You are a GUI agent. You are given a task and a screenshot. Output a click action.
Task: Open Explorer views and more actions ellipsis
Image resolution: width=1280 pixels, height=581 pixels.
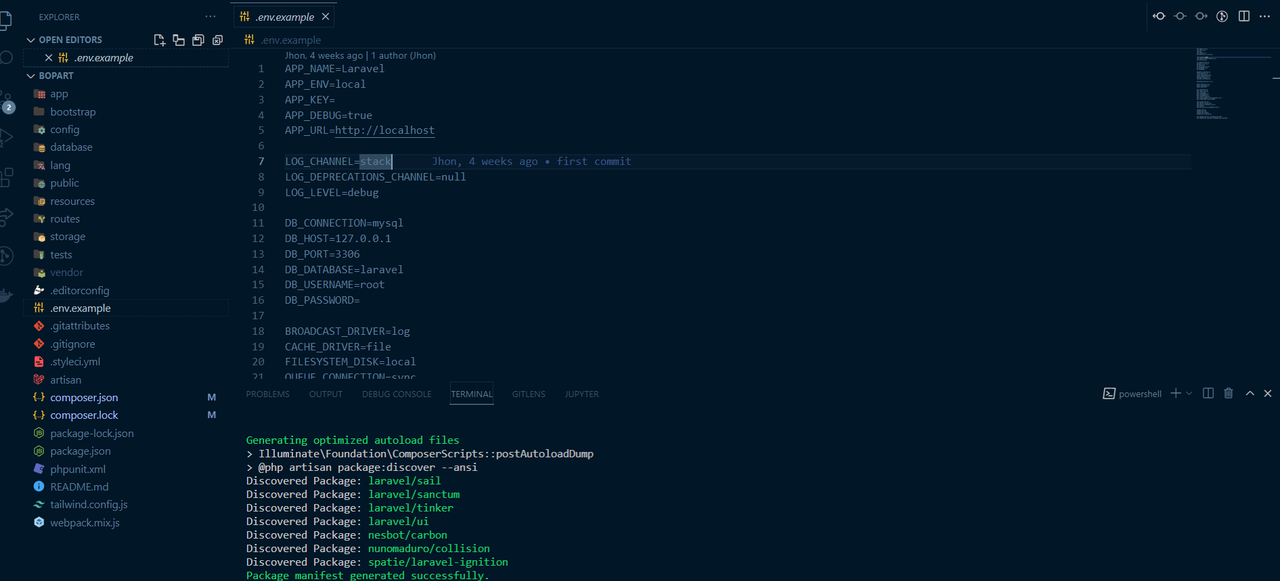point(210,17)
